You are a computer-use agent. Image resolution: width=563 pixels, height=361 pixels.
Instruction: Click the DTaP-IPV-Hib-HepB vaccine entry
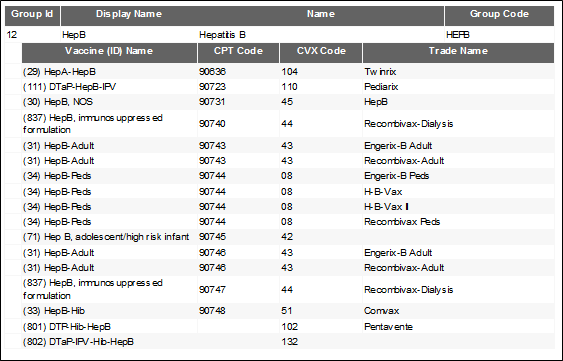pos(78,342)
